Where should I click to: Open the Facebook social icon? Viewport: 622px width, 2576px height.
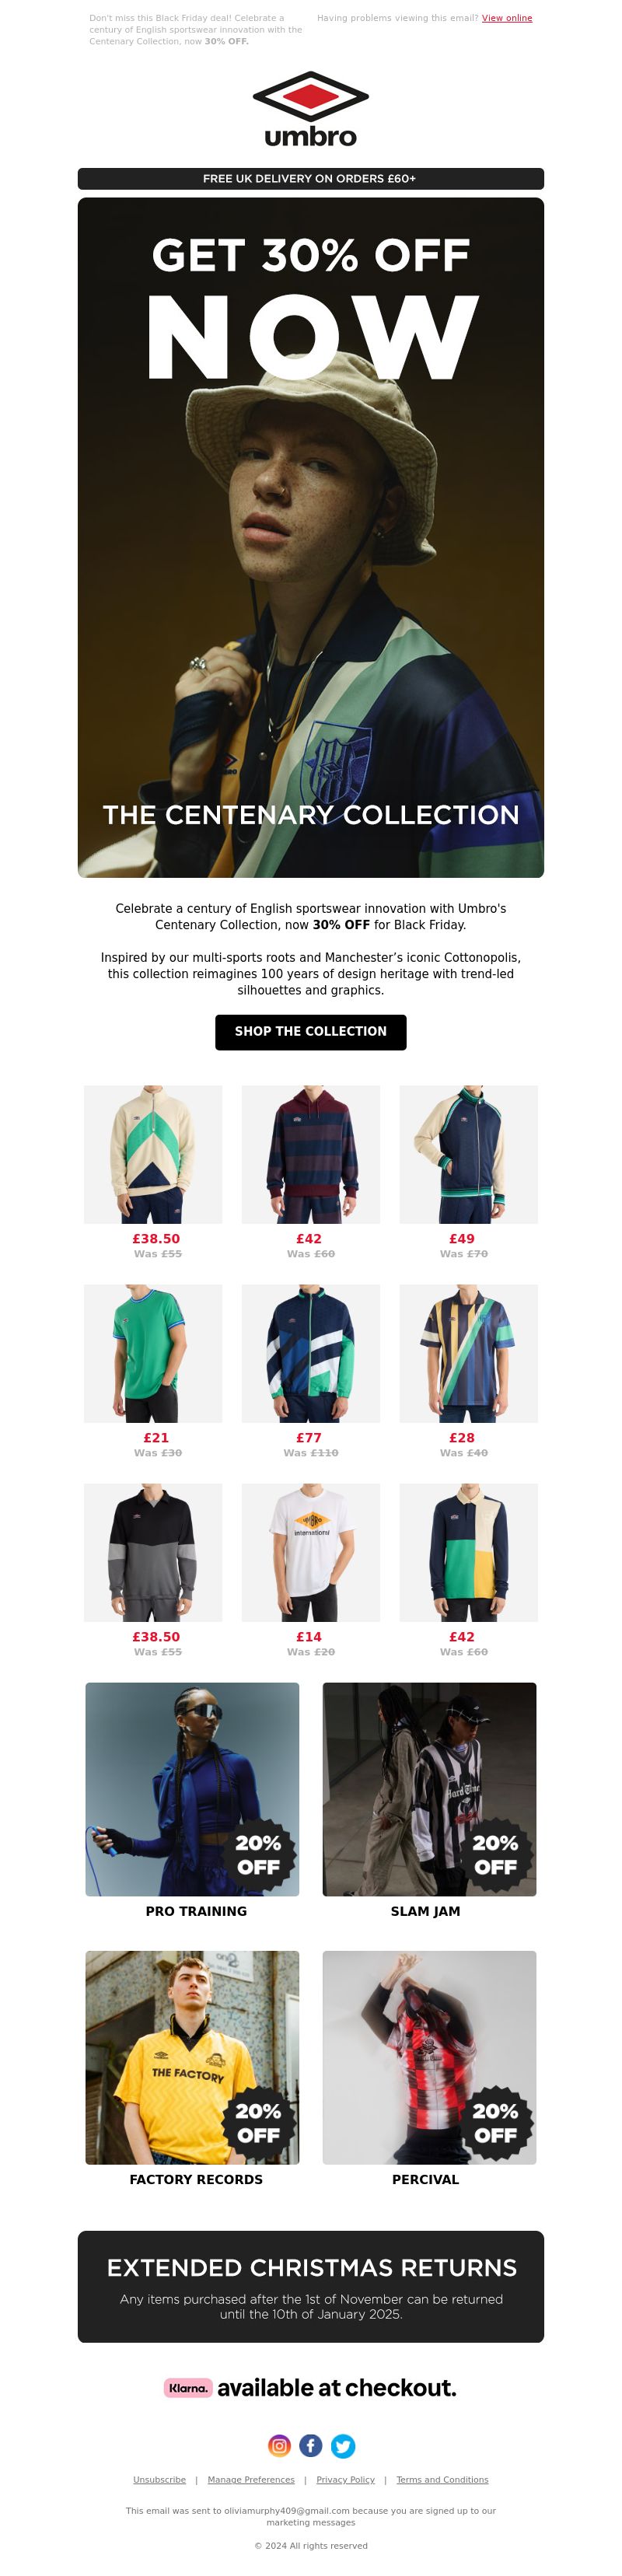click(x=311, y=2445)
